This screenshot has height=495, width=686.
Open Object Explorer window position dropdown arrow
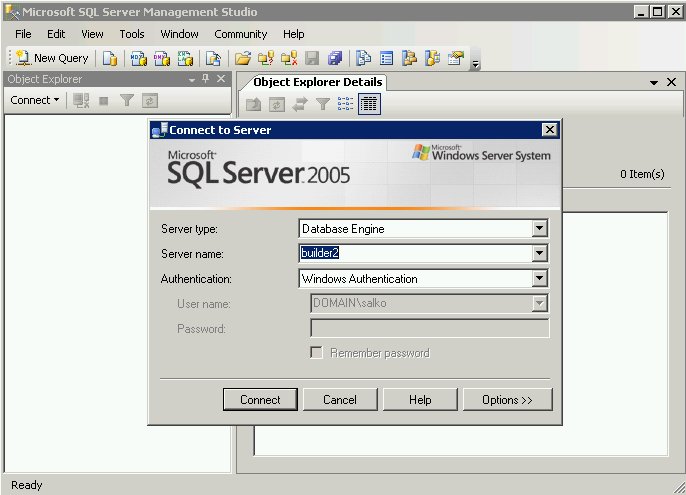coord(192,80)
